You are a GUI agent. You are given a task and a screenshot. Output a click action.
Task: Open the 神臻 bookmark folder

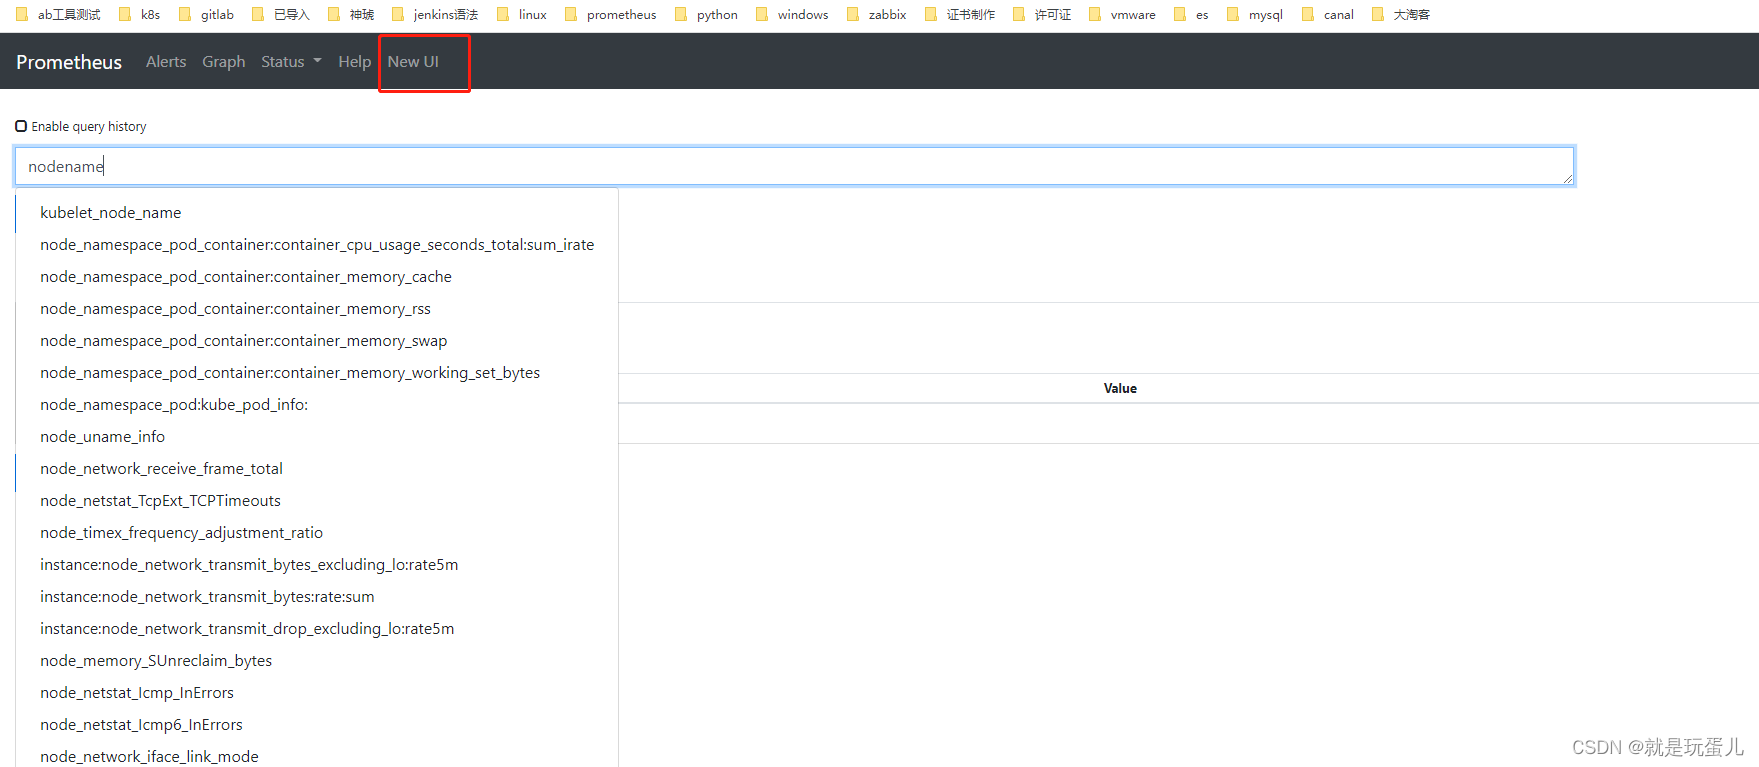tap(351, 14)
